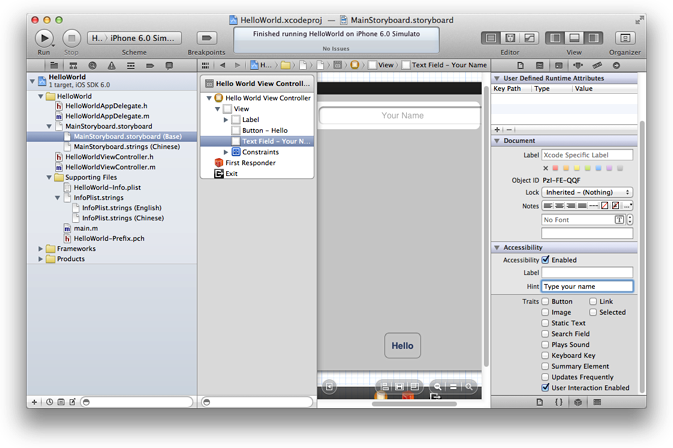The image size is (673, 448).
Task: Click the add file plus icon below navigator
Action: click(35, 401)
